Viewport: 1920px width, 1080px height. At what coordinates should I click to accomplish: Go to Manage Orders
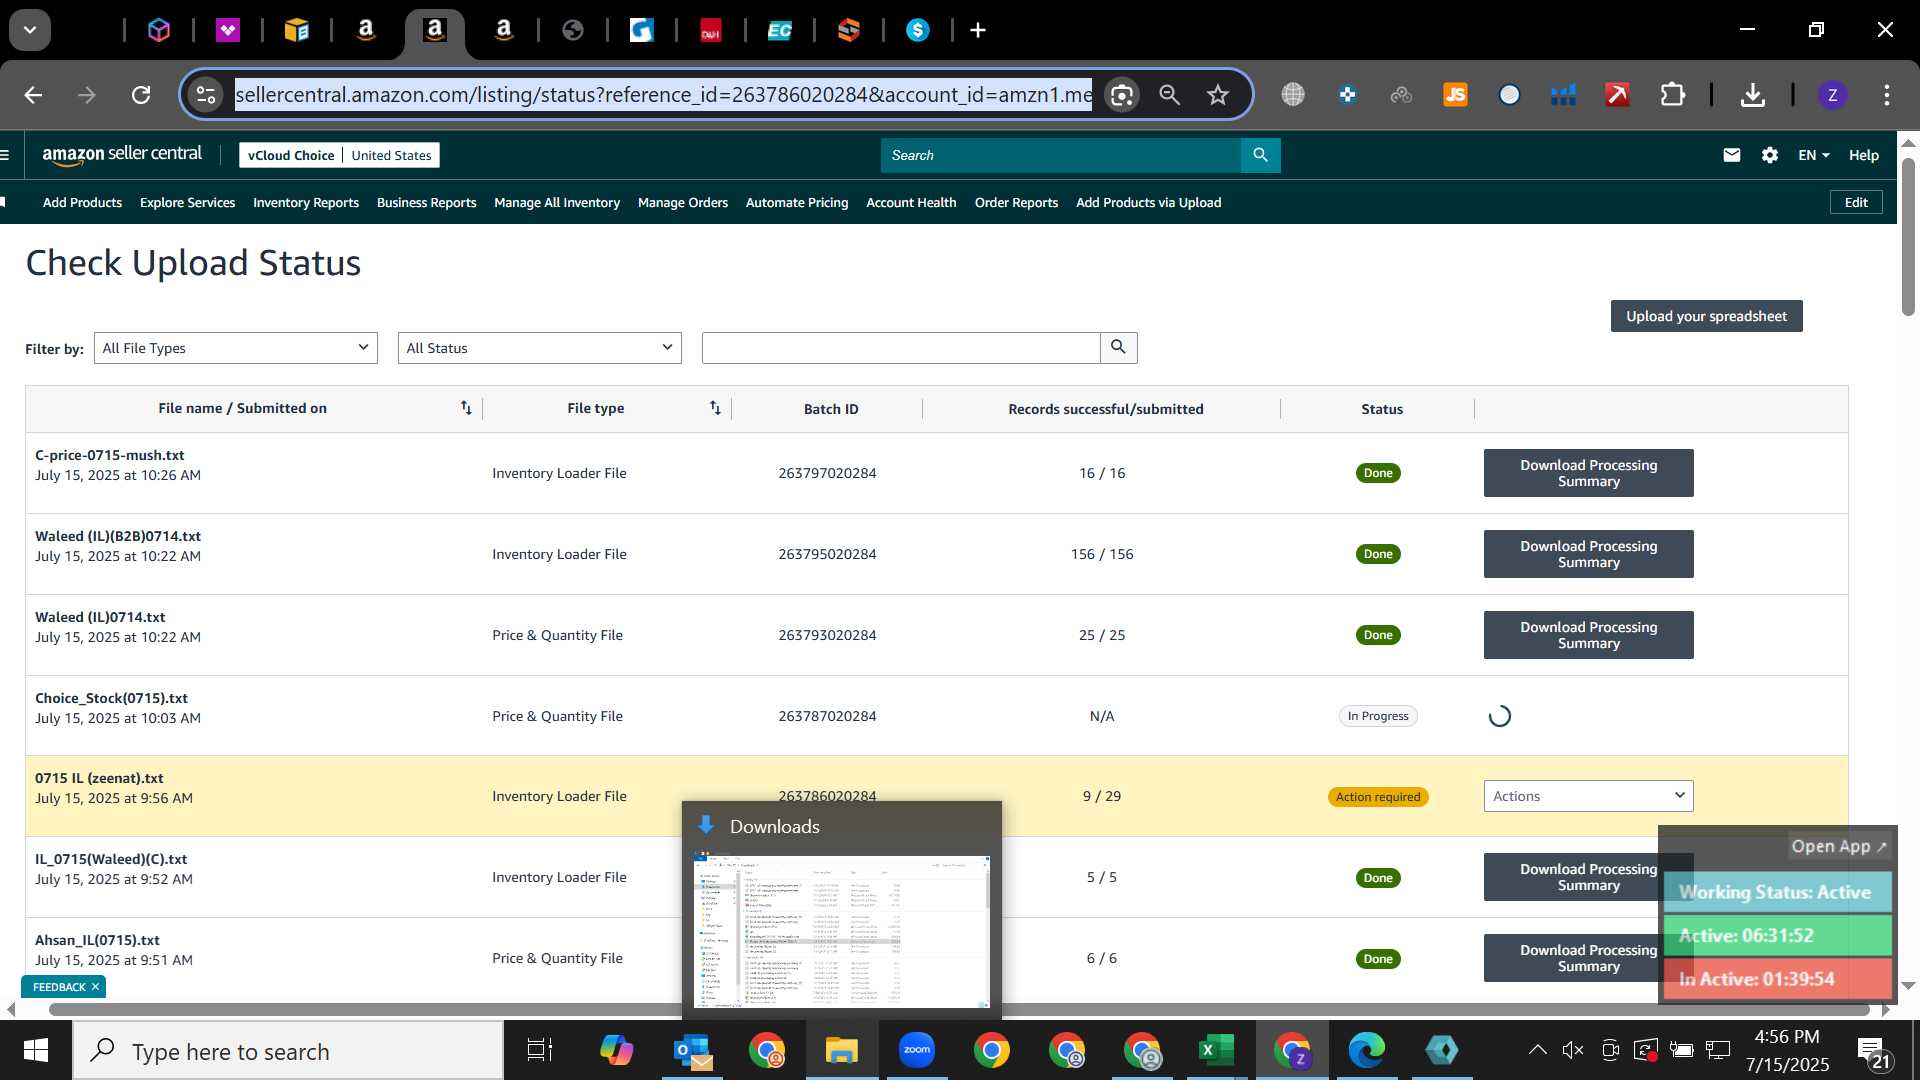tap(683, 202)
